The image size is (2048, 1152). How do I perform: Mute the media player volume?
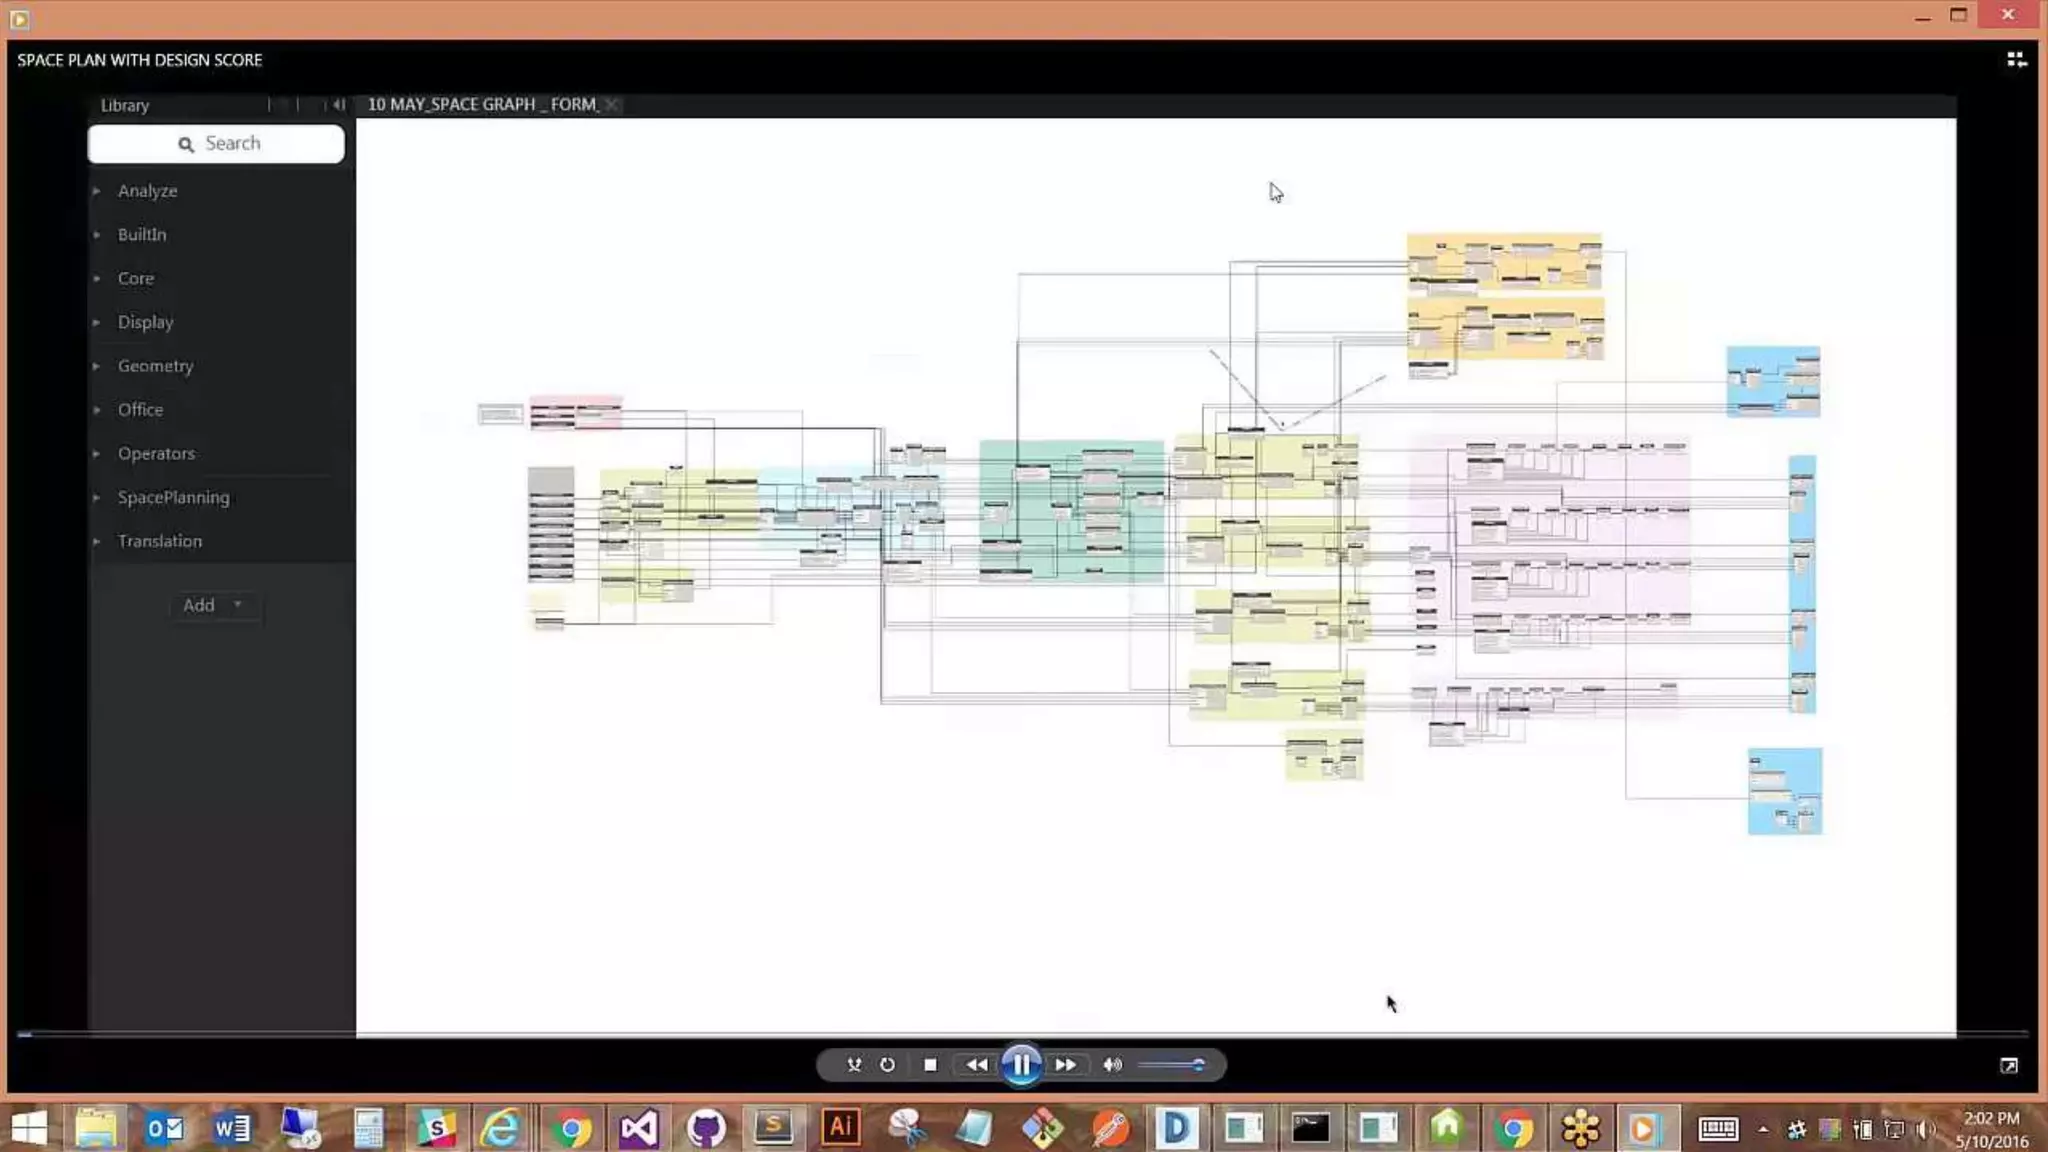[x=1112, y=1065]
